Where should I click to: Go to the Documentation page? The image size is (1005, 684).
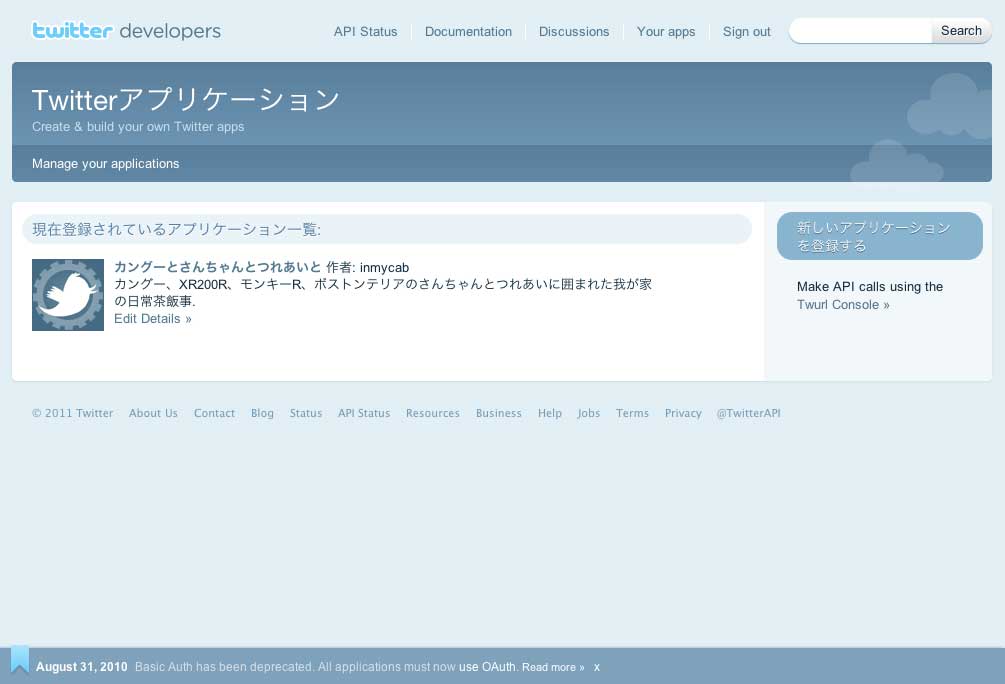coord(468,32)
